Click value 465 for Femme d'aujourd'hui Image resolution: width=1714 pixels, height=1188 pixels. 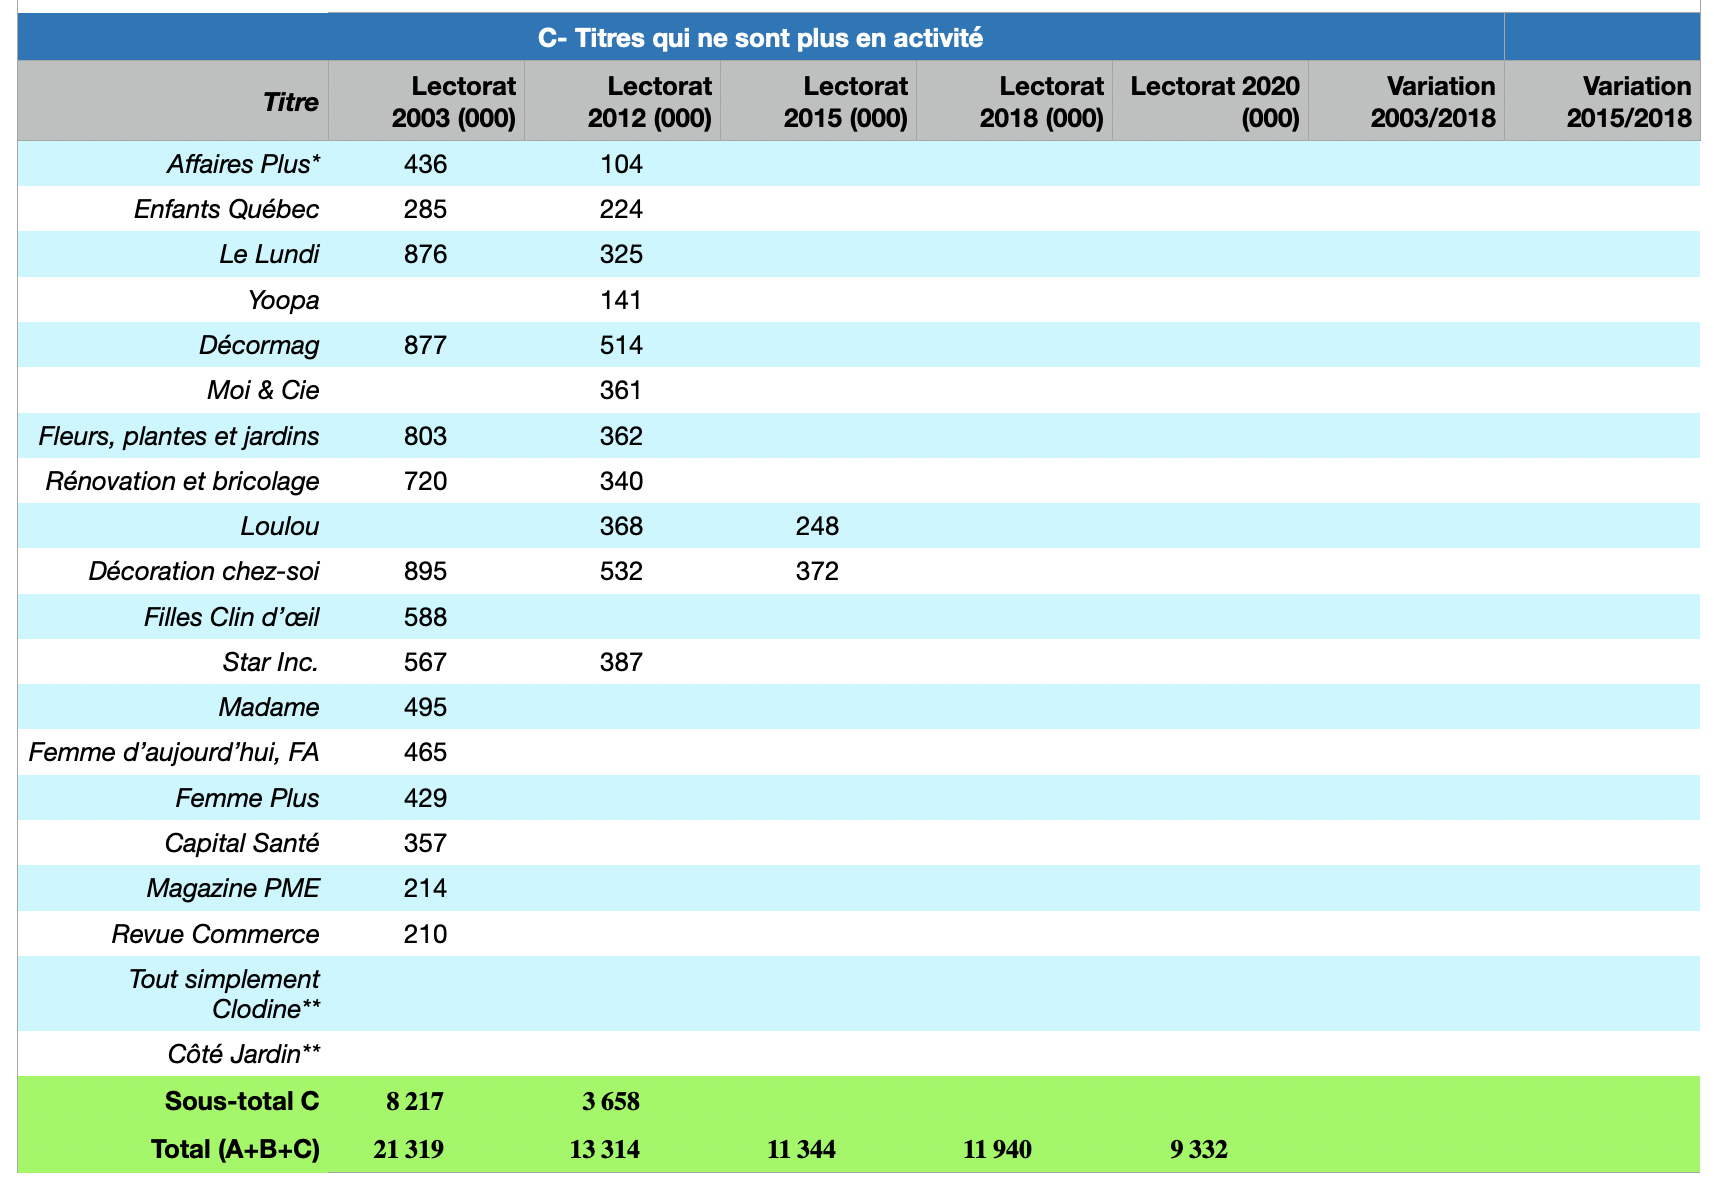pyautogui.click(x=426, y=752)
